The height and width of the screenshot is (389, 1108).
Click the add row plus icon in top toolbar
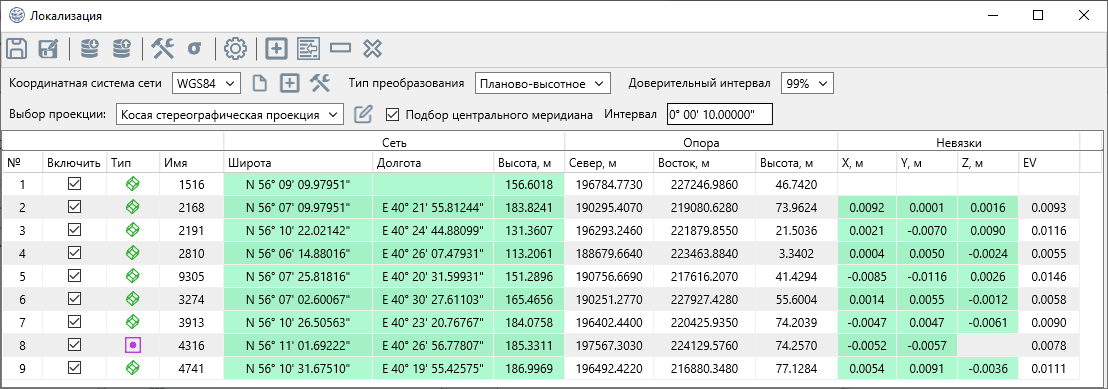point(276,49)
